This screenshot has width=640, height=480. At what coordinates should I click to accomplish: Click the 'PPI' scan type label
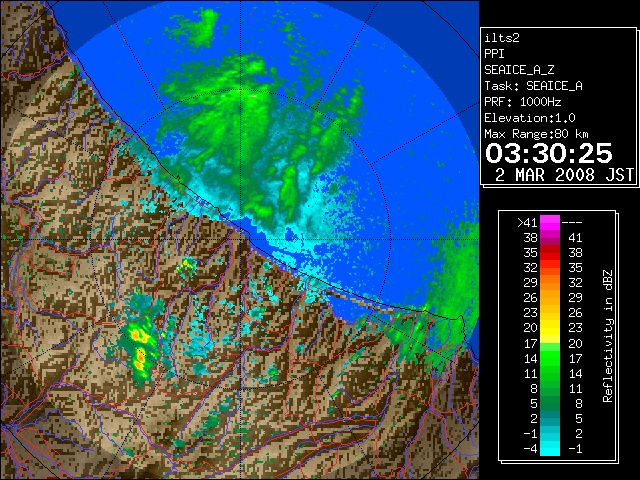point(494,54)
